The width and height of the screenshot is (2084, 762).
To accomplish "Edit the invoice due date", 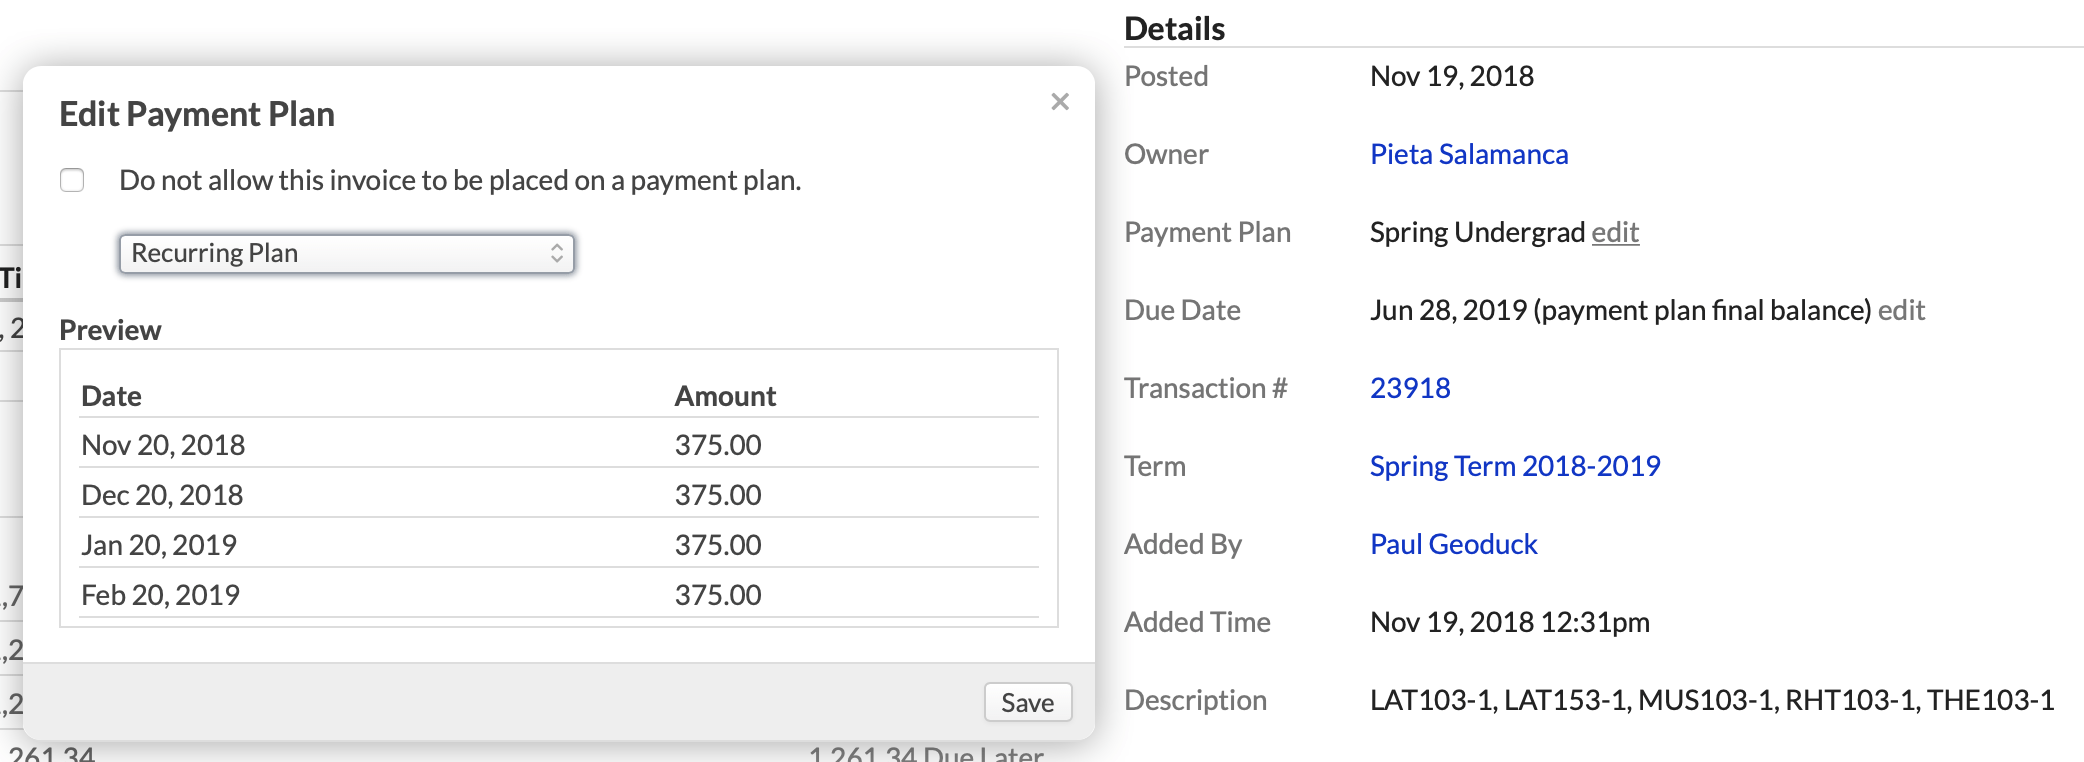I will (x=1901, y=310).
